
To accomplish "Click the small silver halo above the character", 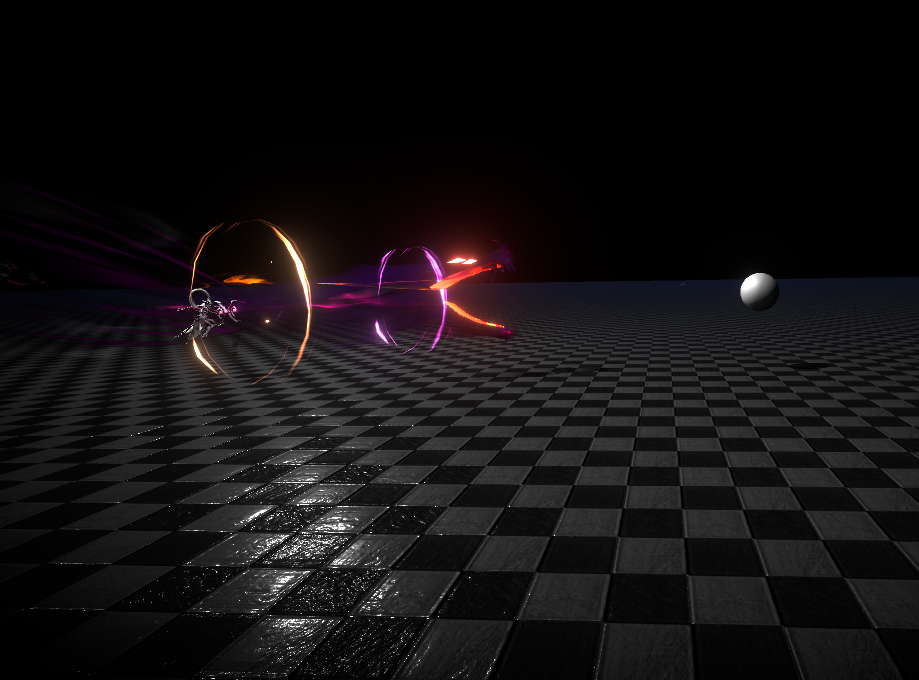I will pyautogui.click(x=200, y=296).
